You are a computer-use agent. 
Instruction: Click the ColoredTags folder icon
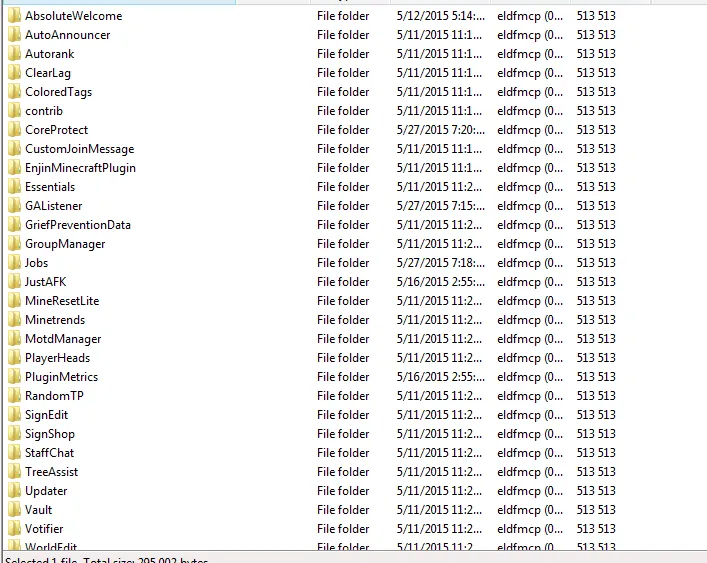point(14,92)
